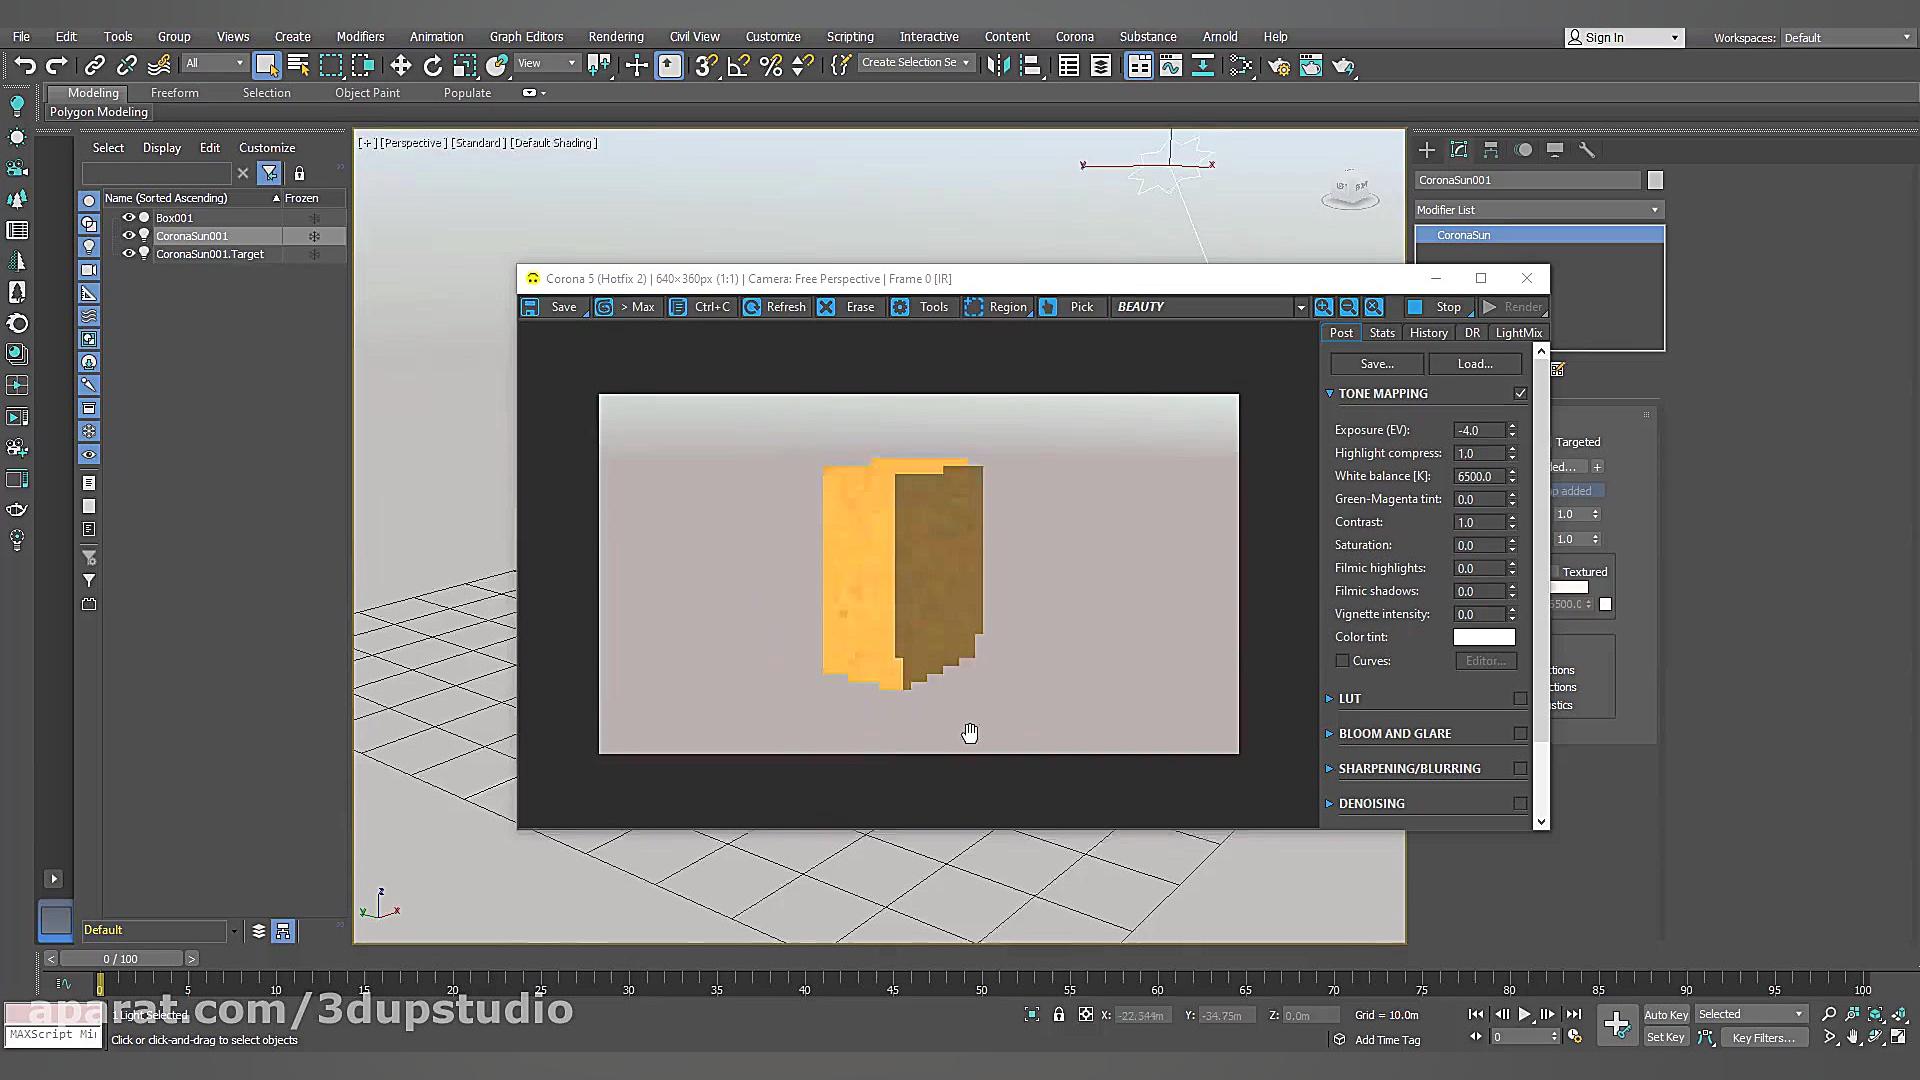The width and height of the screenshot is (1920, 1080).
Task: Open the Create panel plus icon
Action: [1427, 150]
